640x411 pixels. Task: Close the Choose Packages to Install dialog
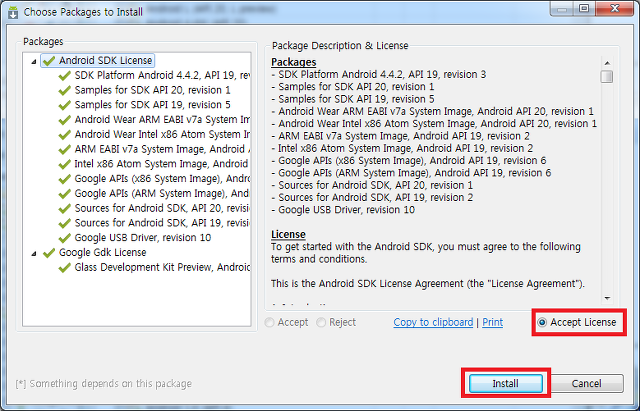[x=615, y=9]
